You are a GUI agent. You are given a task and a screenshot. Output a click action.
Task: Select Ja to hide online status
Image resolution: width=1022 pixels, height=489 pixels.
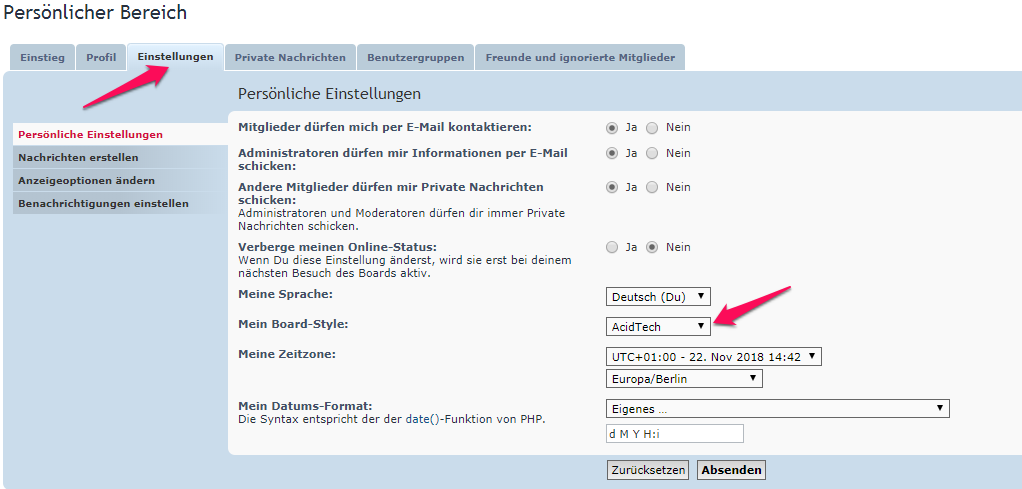tap(612, 248)
